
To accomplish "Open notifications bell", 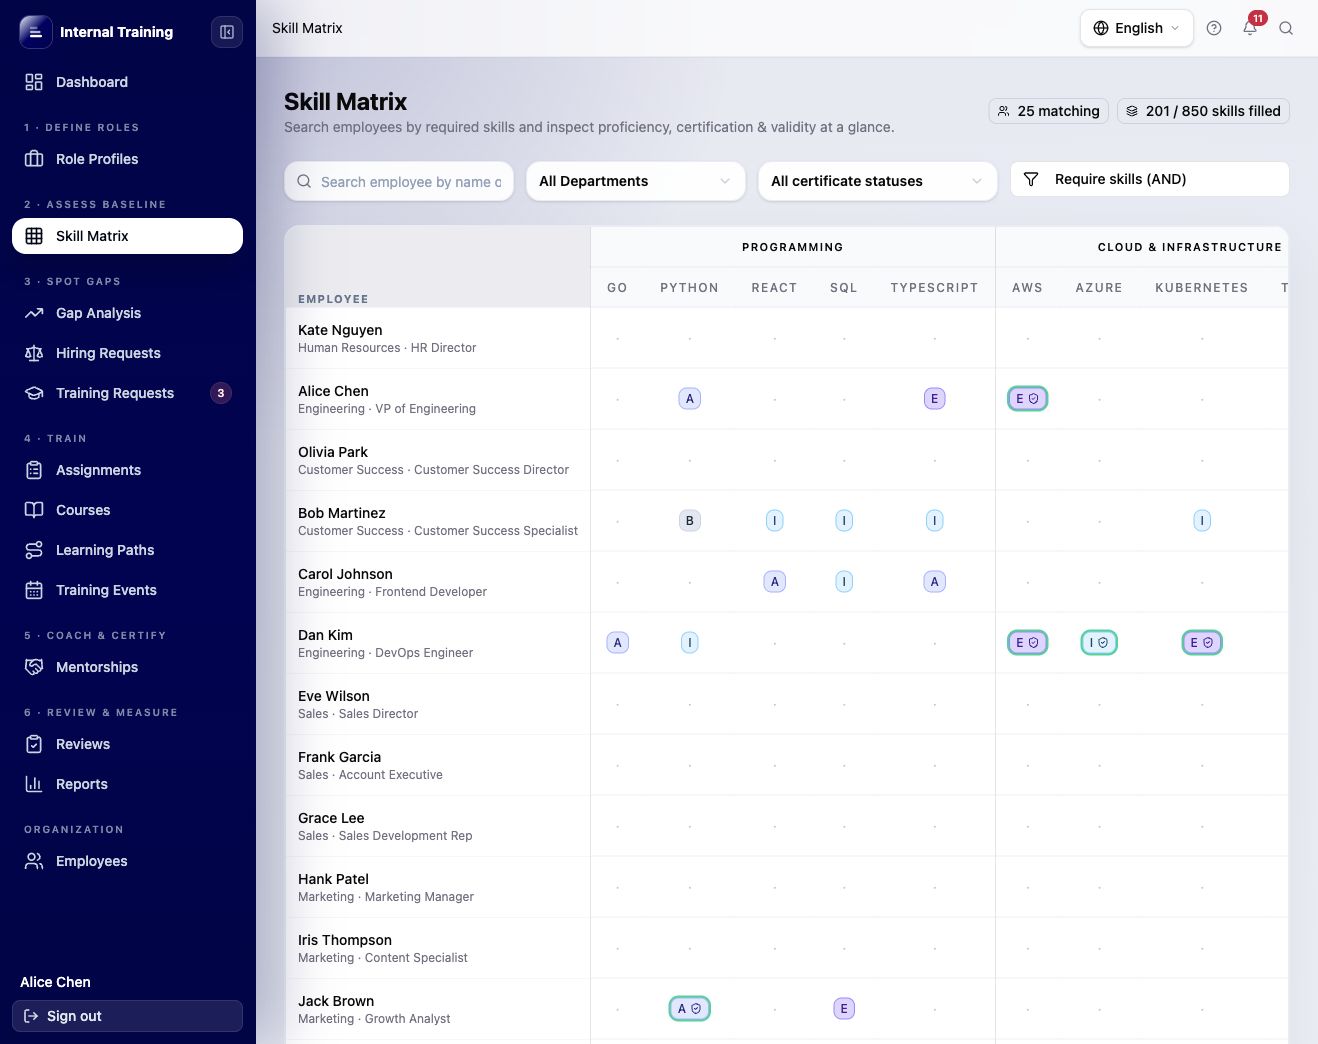I will [x=1250, y=28].
